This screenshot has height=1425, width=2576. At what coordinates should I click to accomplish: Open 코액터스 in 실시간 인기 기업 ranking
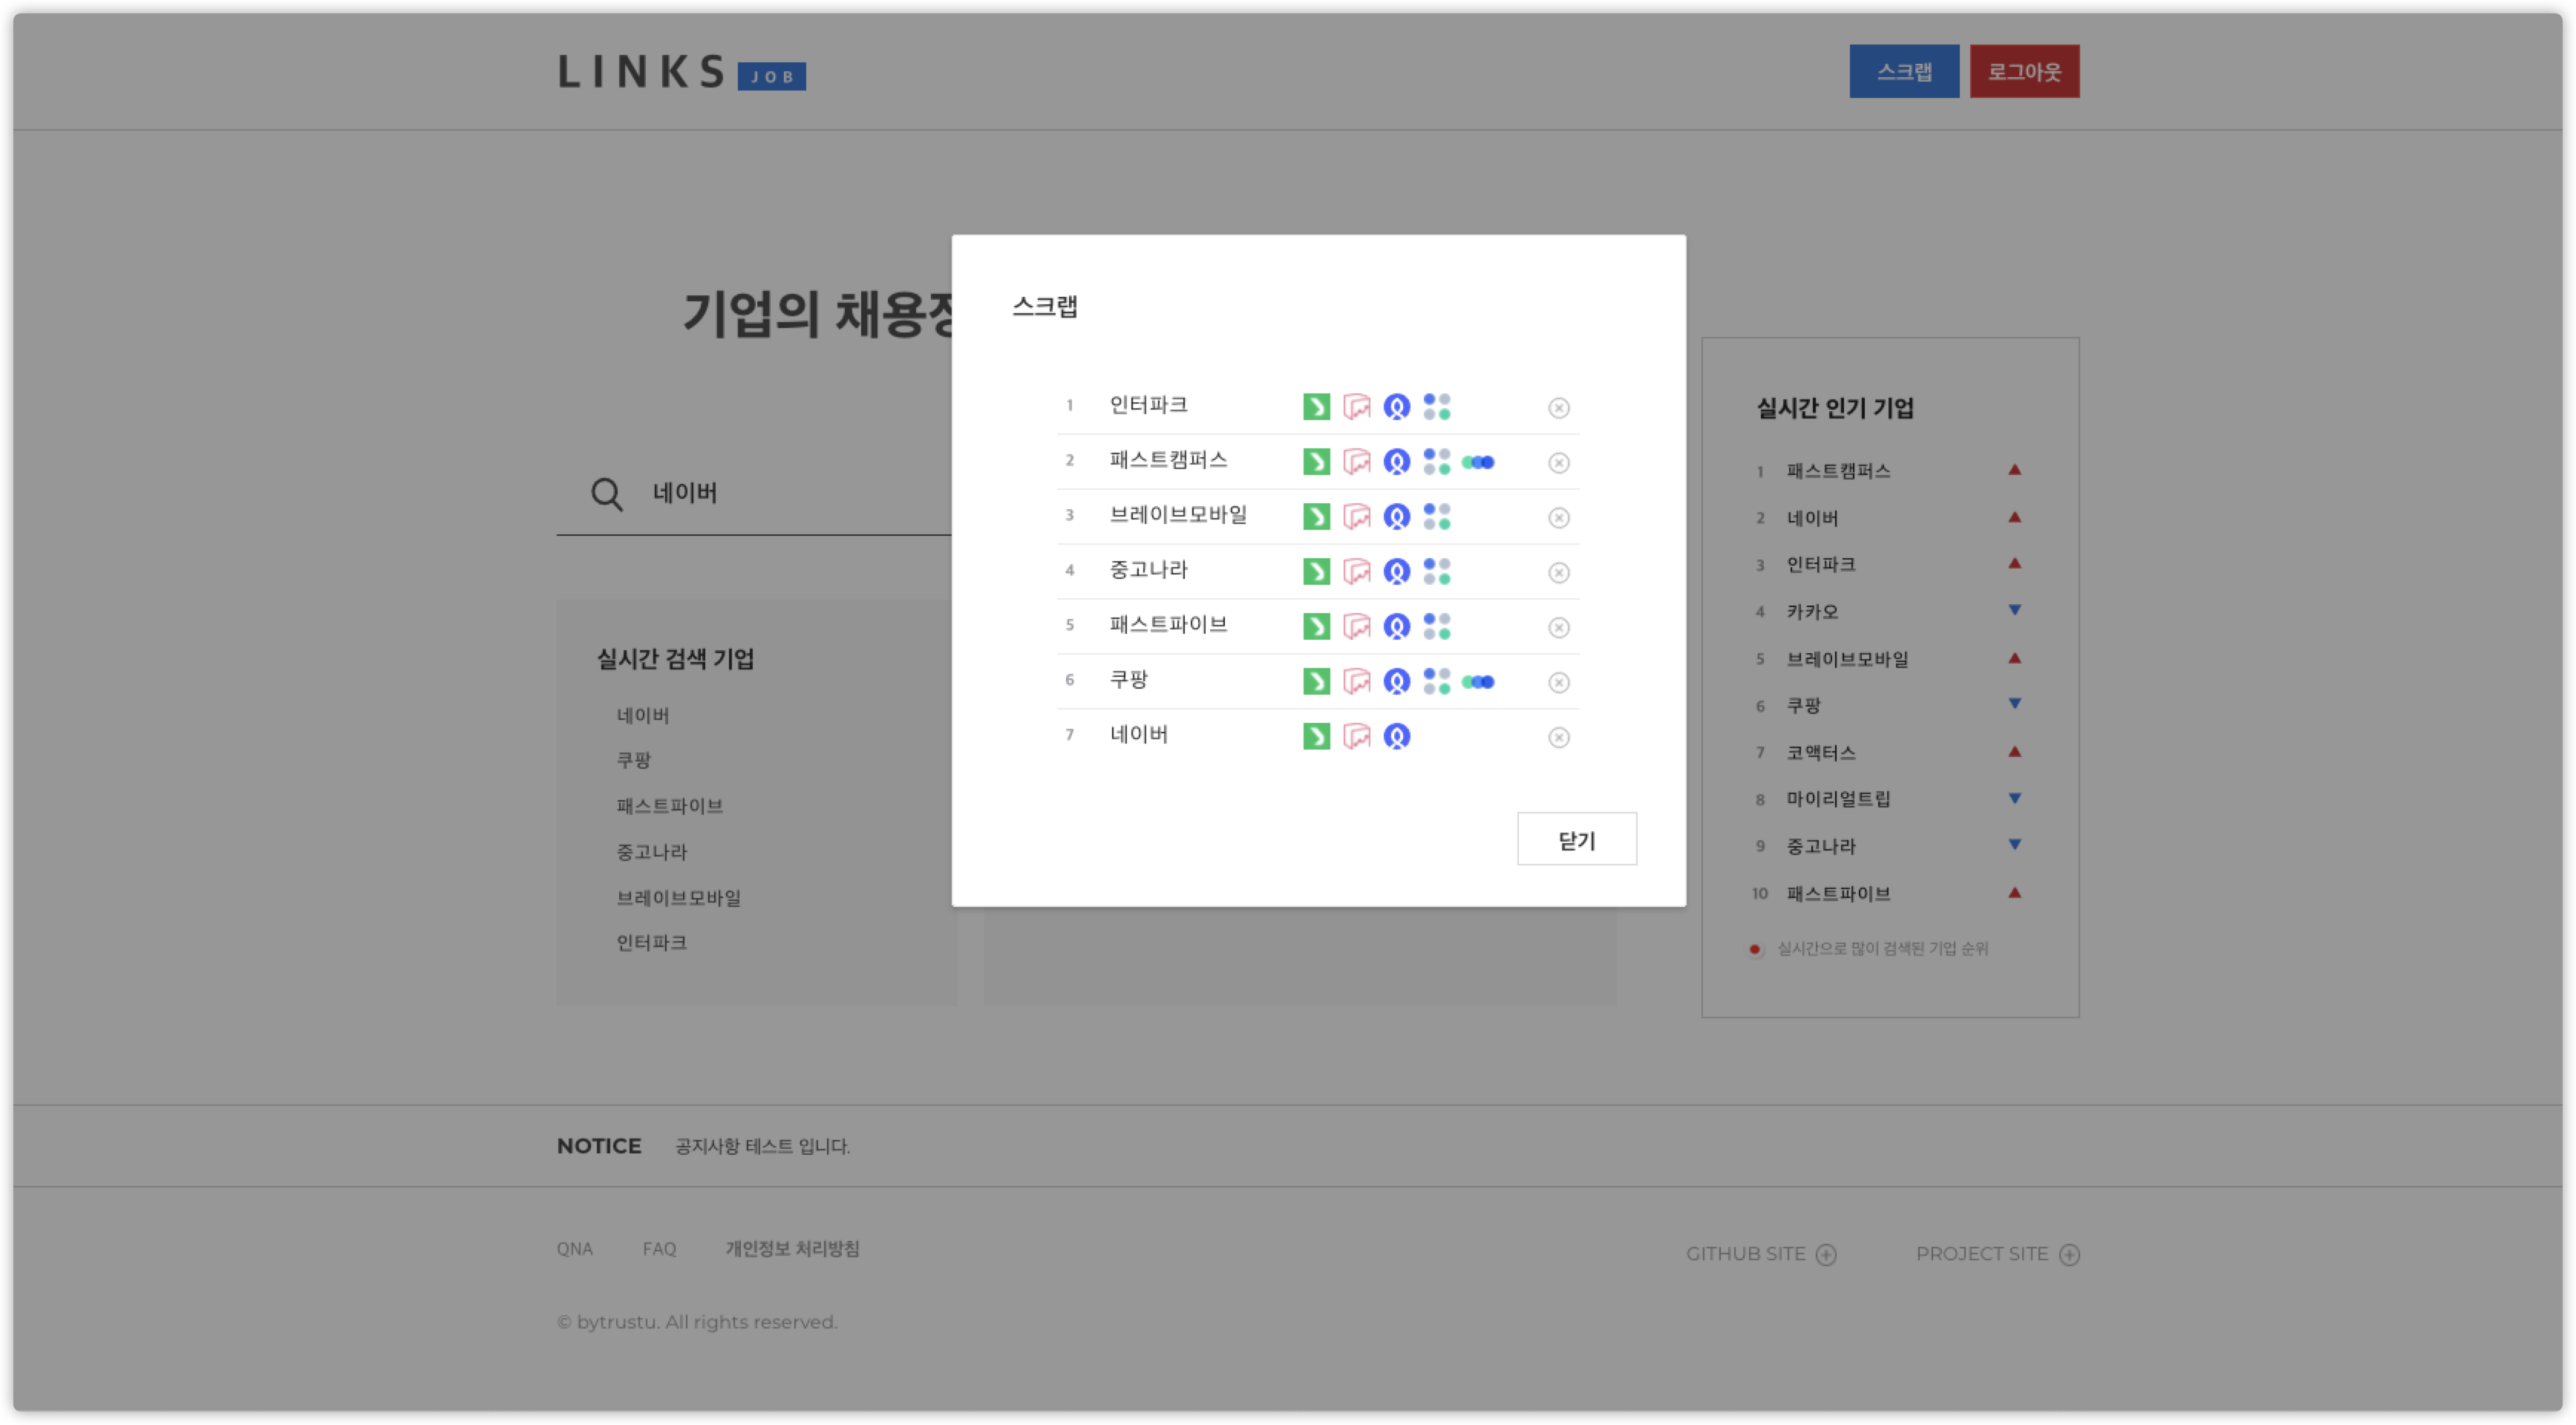pos(1820,753)
